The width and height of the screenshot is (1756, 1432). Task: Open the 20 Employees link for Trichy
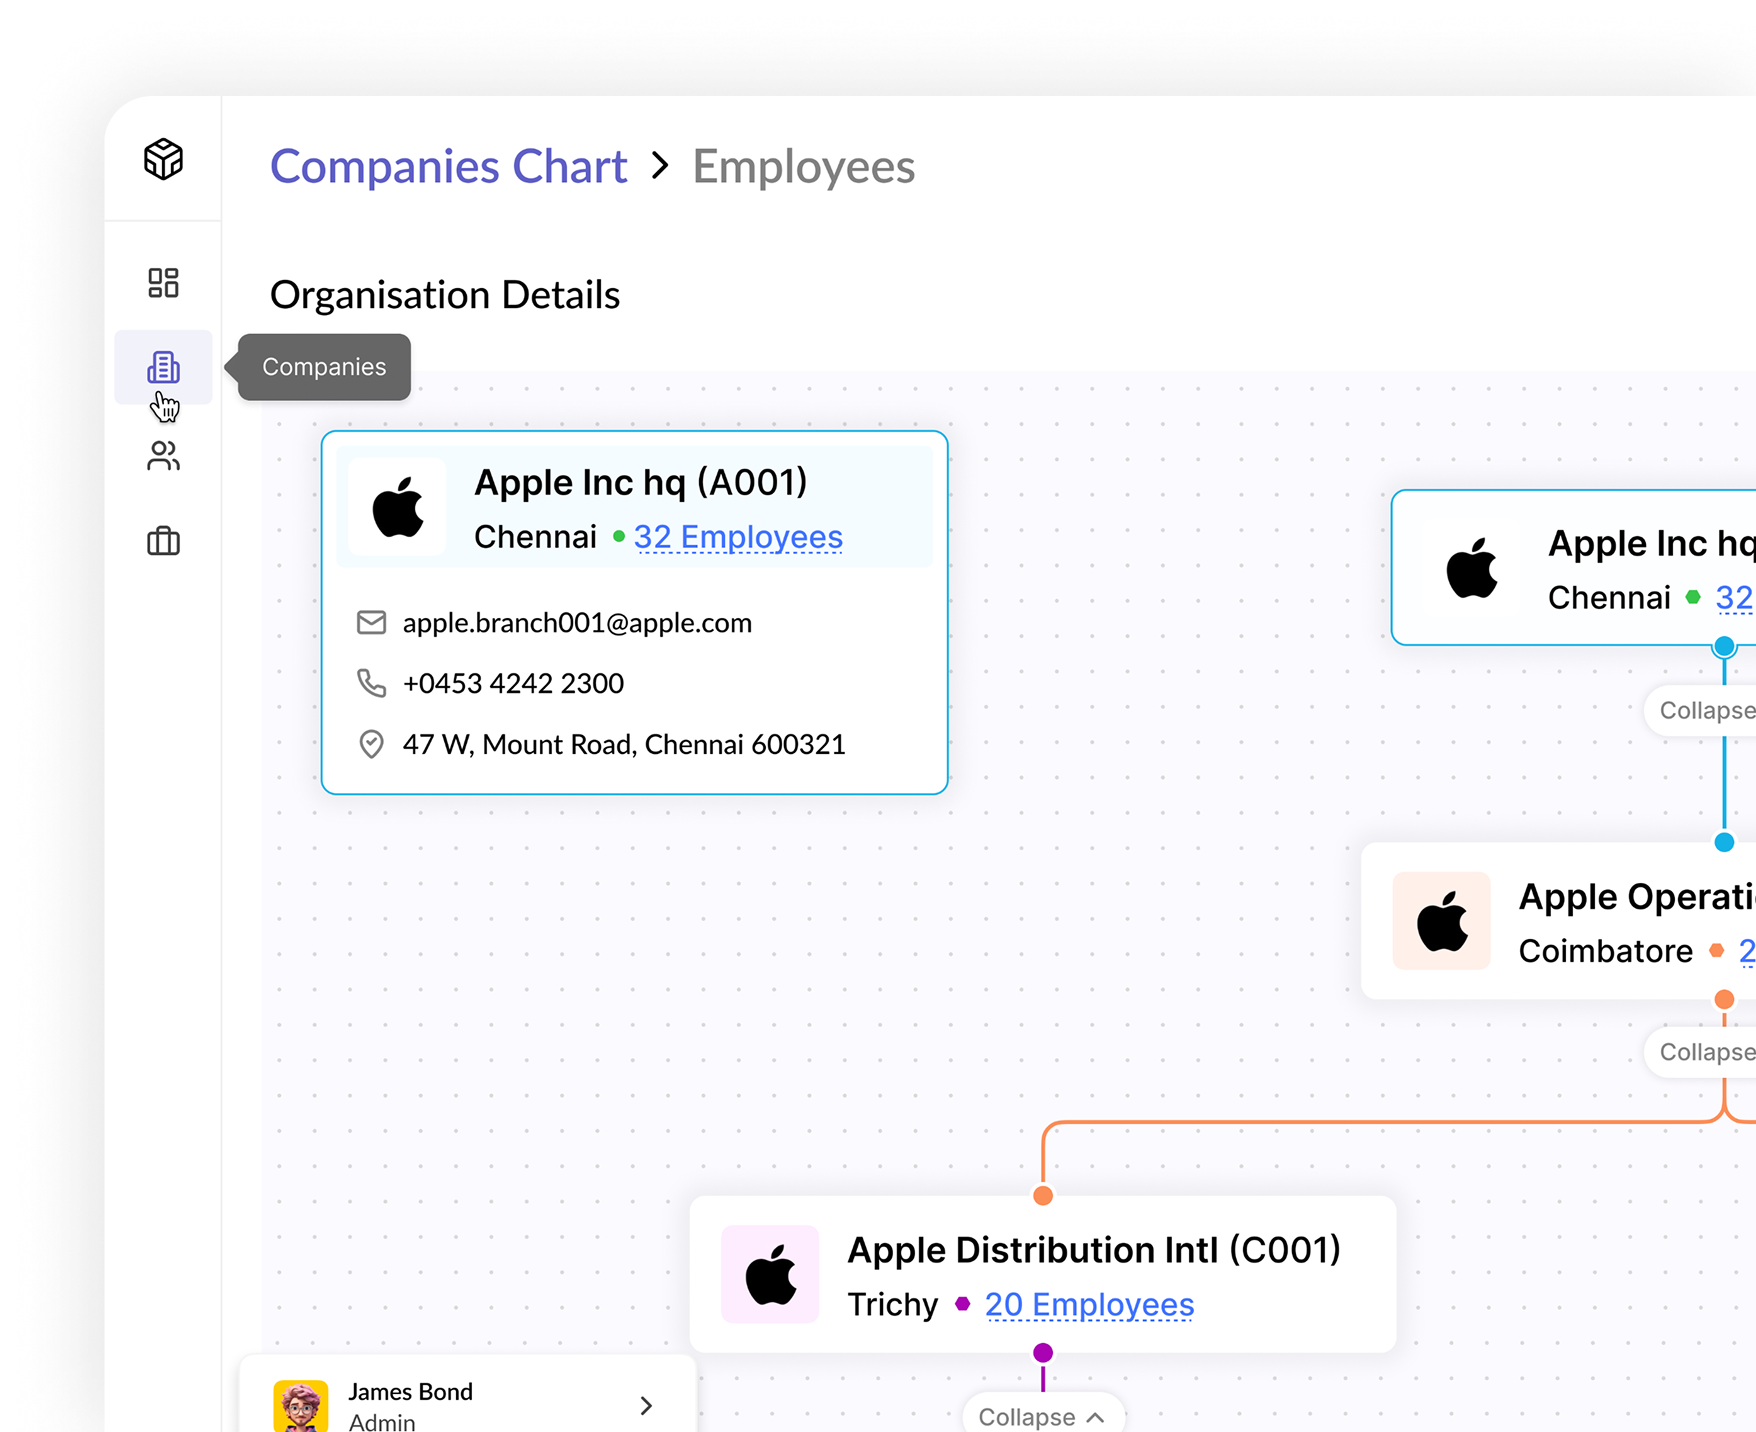coord(1089,1304)
